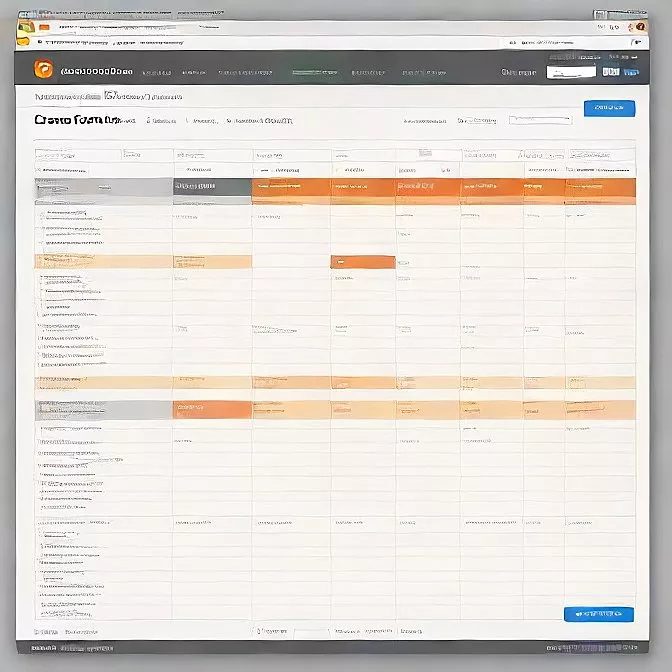Click the small icon before the pagination field
Image resolution: width=672 pixels, height=672 pixels.
click(x=258, y=631)
